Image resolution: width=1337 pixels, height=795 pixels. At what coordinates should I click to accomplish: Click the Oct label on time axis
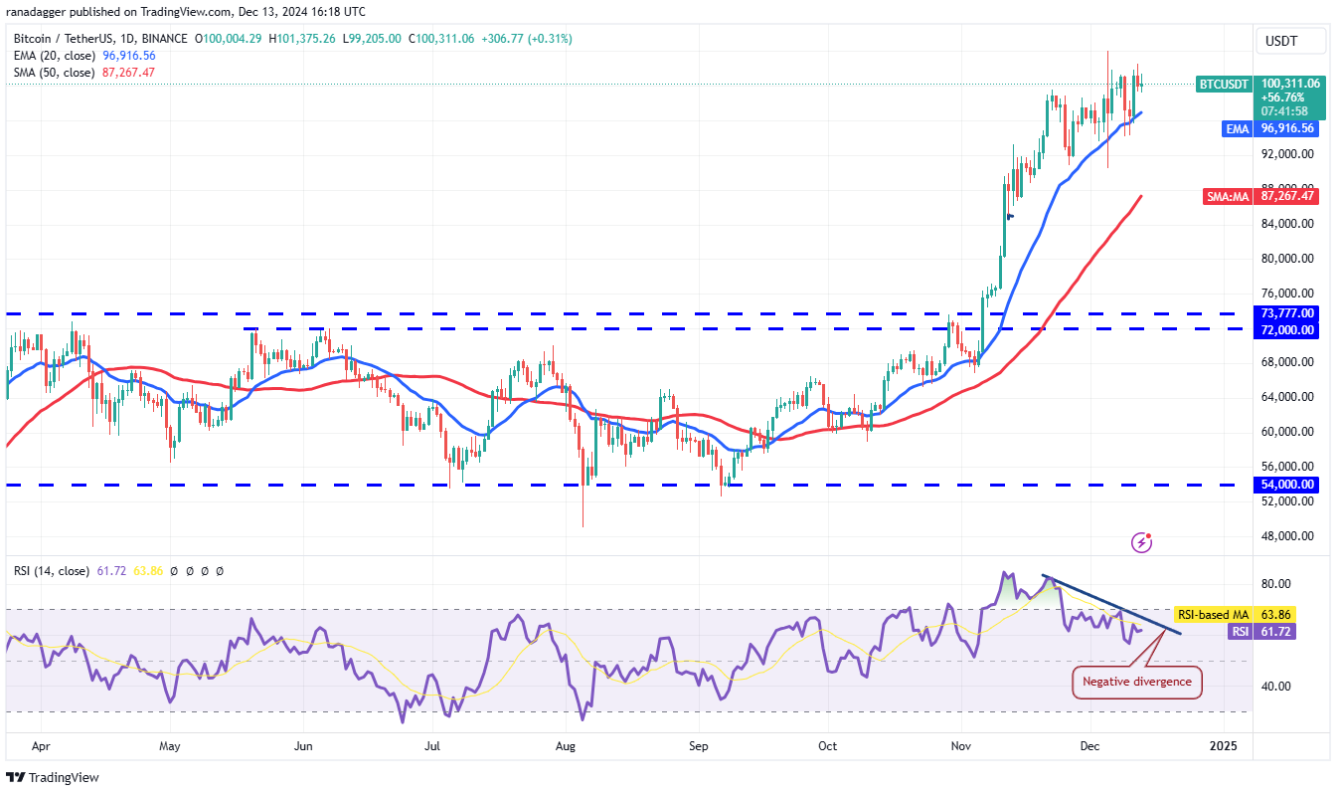click(828, 746)
